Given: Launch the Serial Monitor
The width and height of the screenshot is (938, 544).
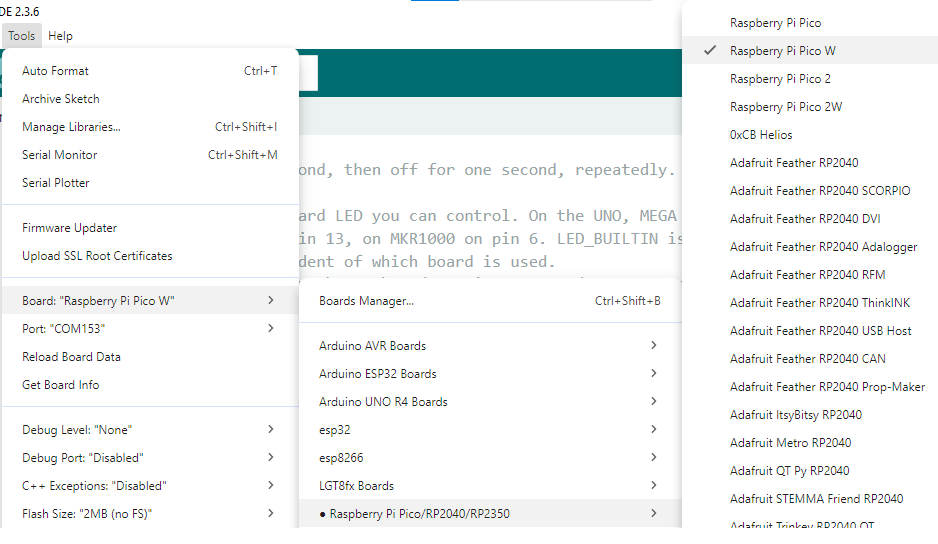Looking at the screenshot, I should pos(60,155).
